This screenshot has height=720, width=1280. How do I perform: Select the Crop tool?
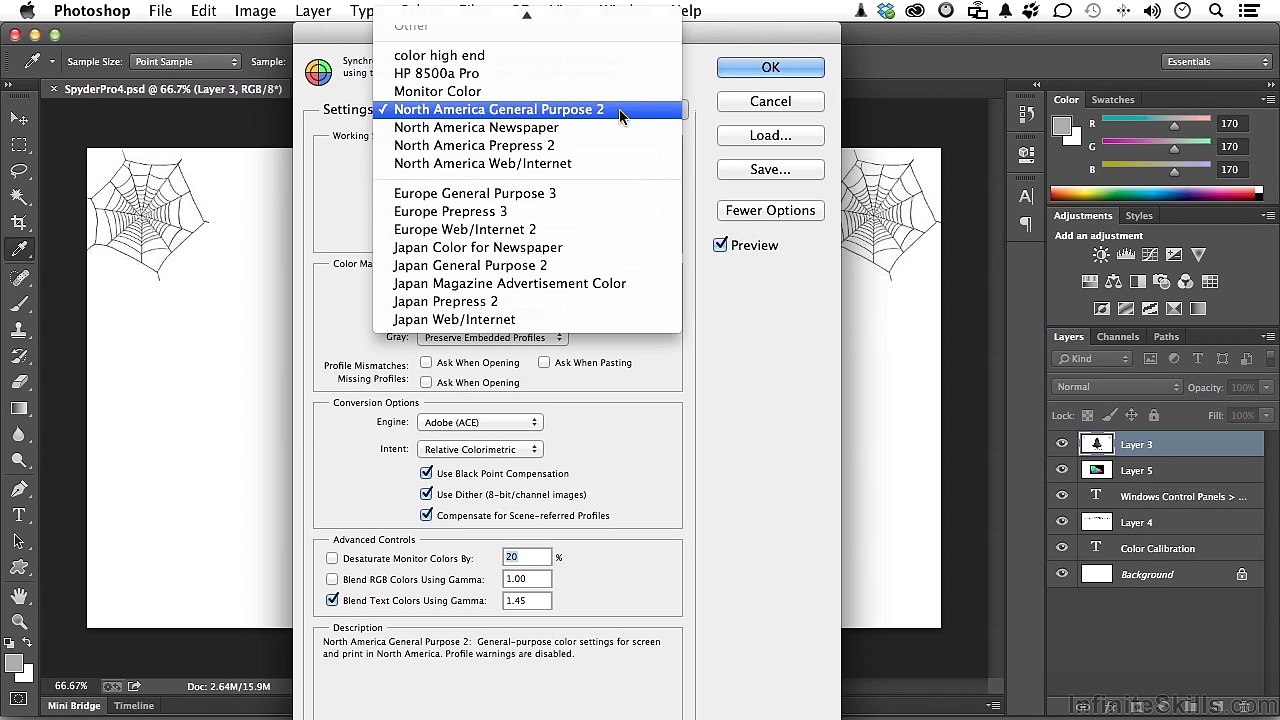pos(19,223)
